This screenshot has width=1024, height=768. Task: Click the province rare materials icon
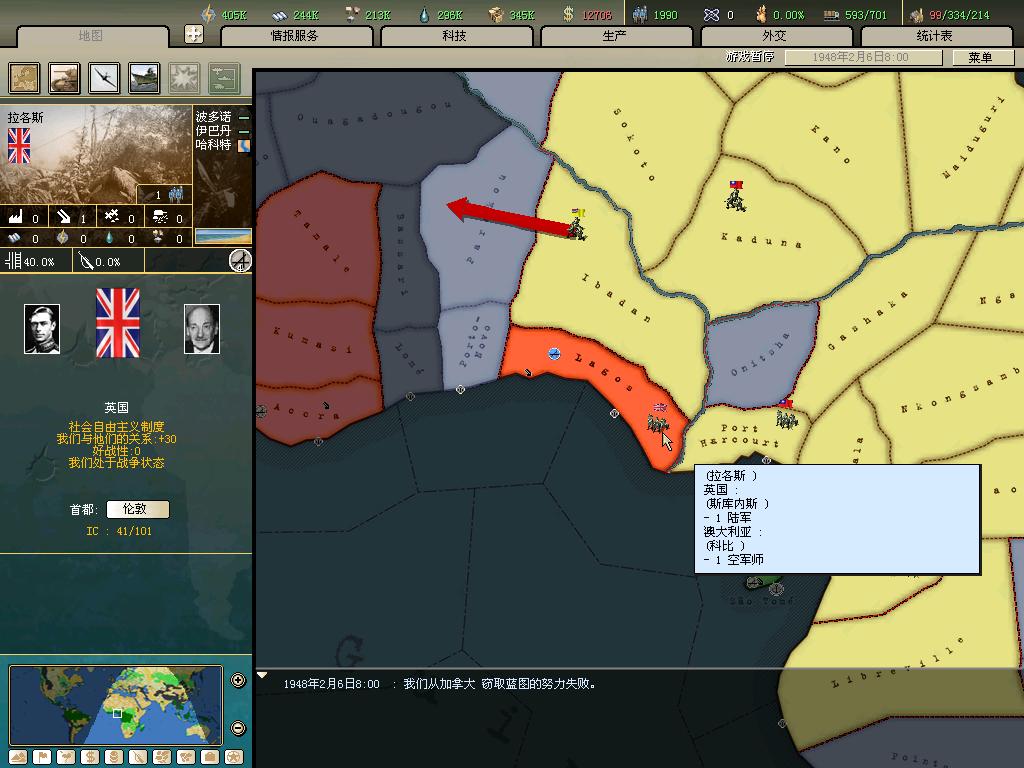(x=157, y=238)
